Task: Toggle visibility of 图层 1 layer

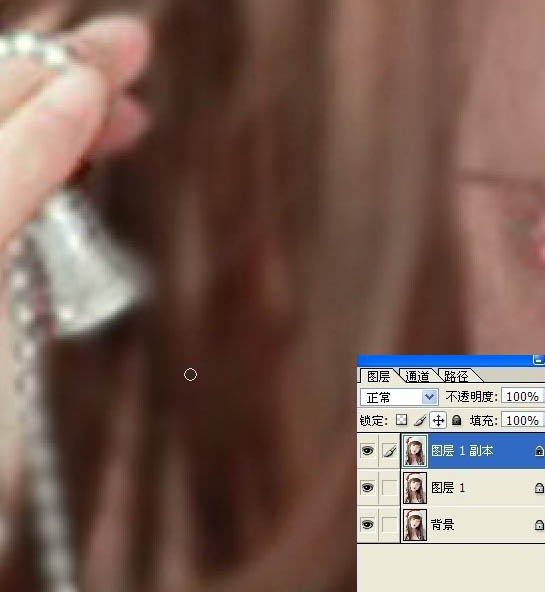Action: tap(368, 487)
